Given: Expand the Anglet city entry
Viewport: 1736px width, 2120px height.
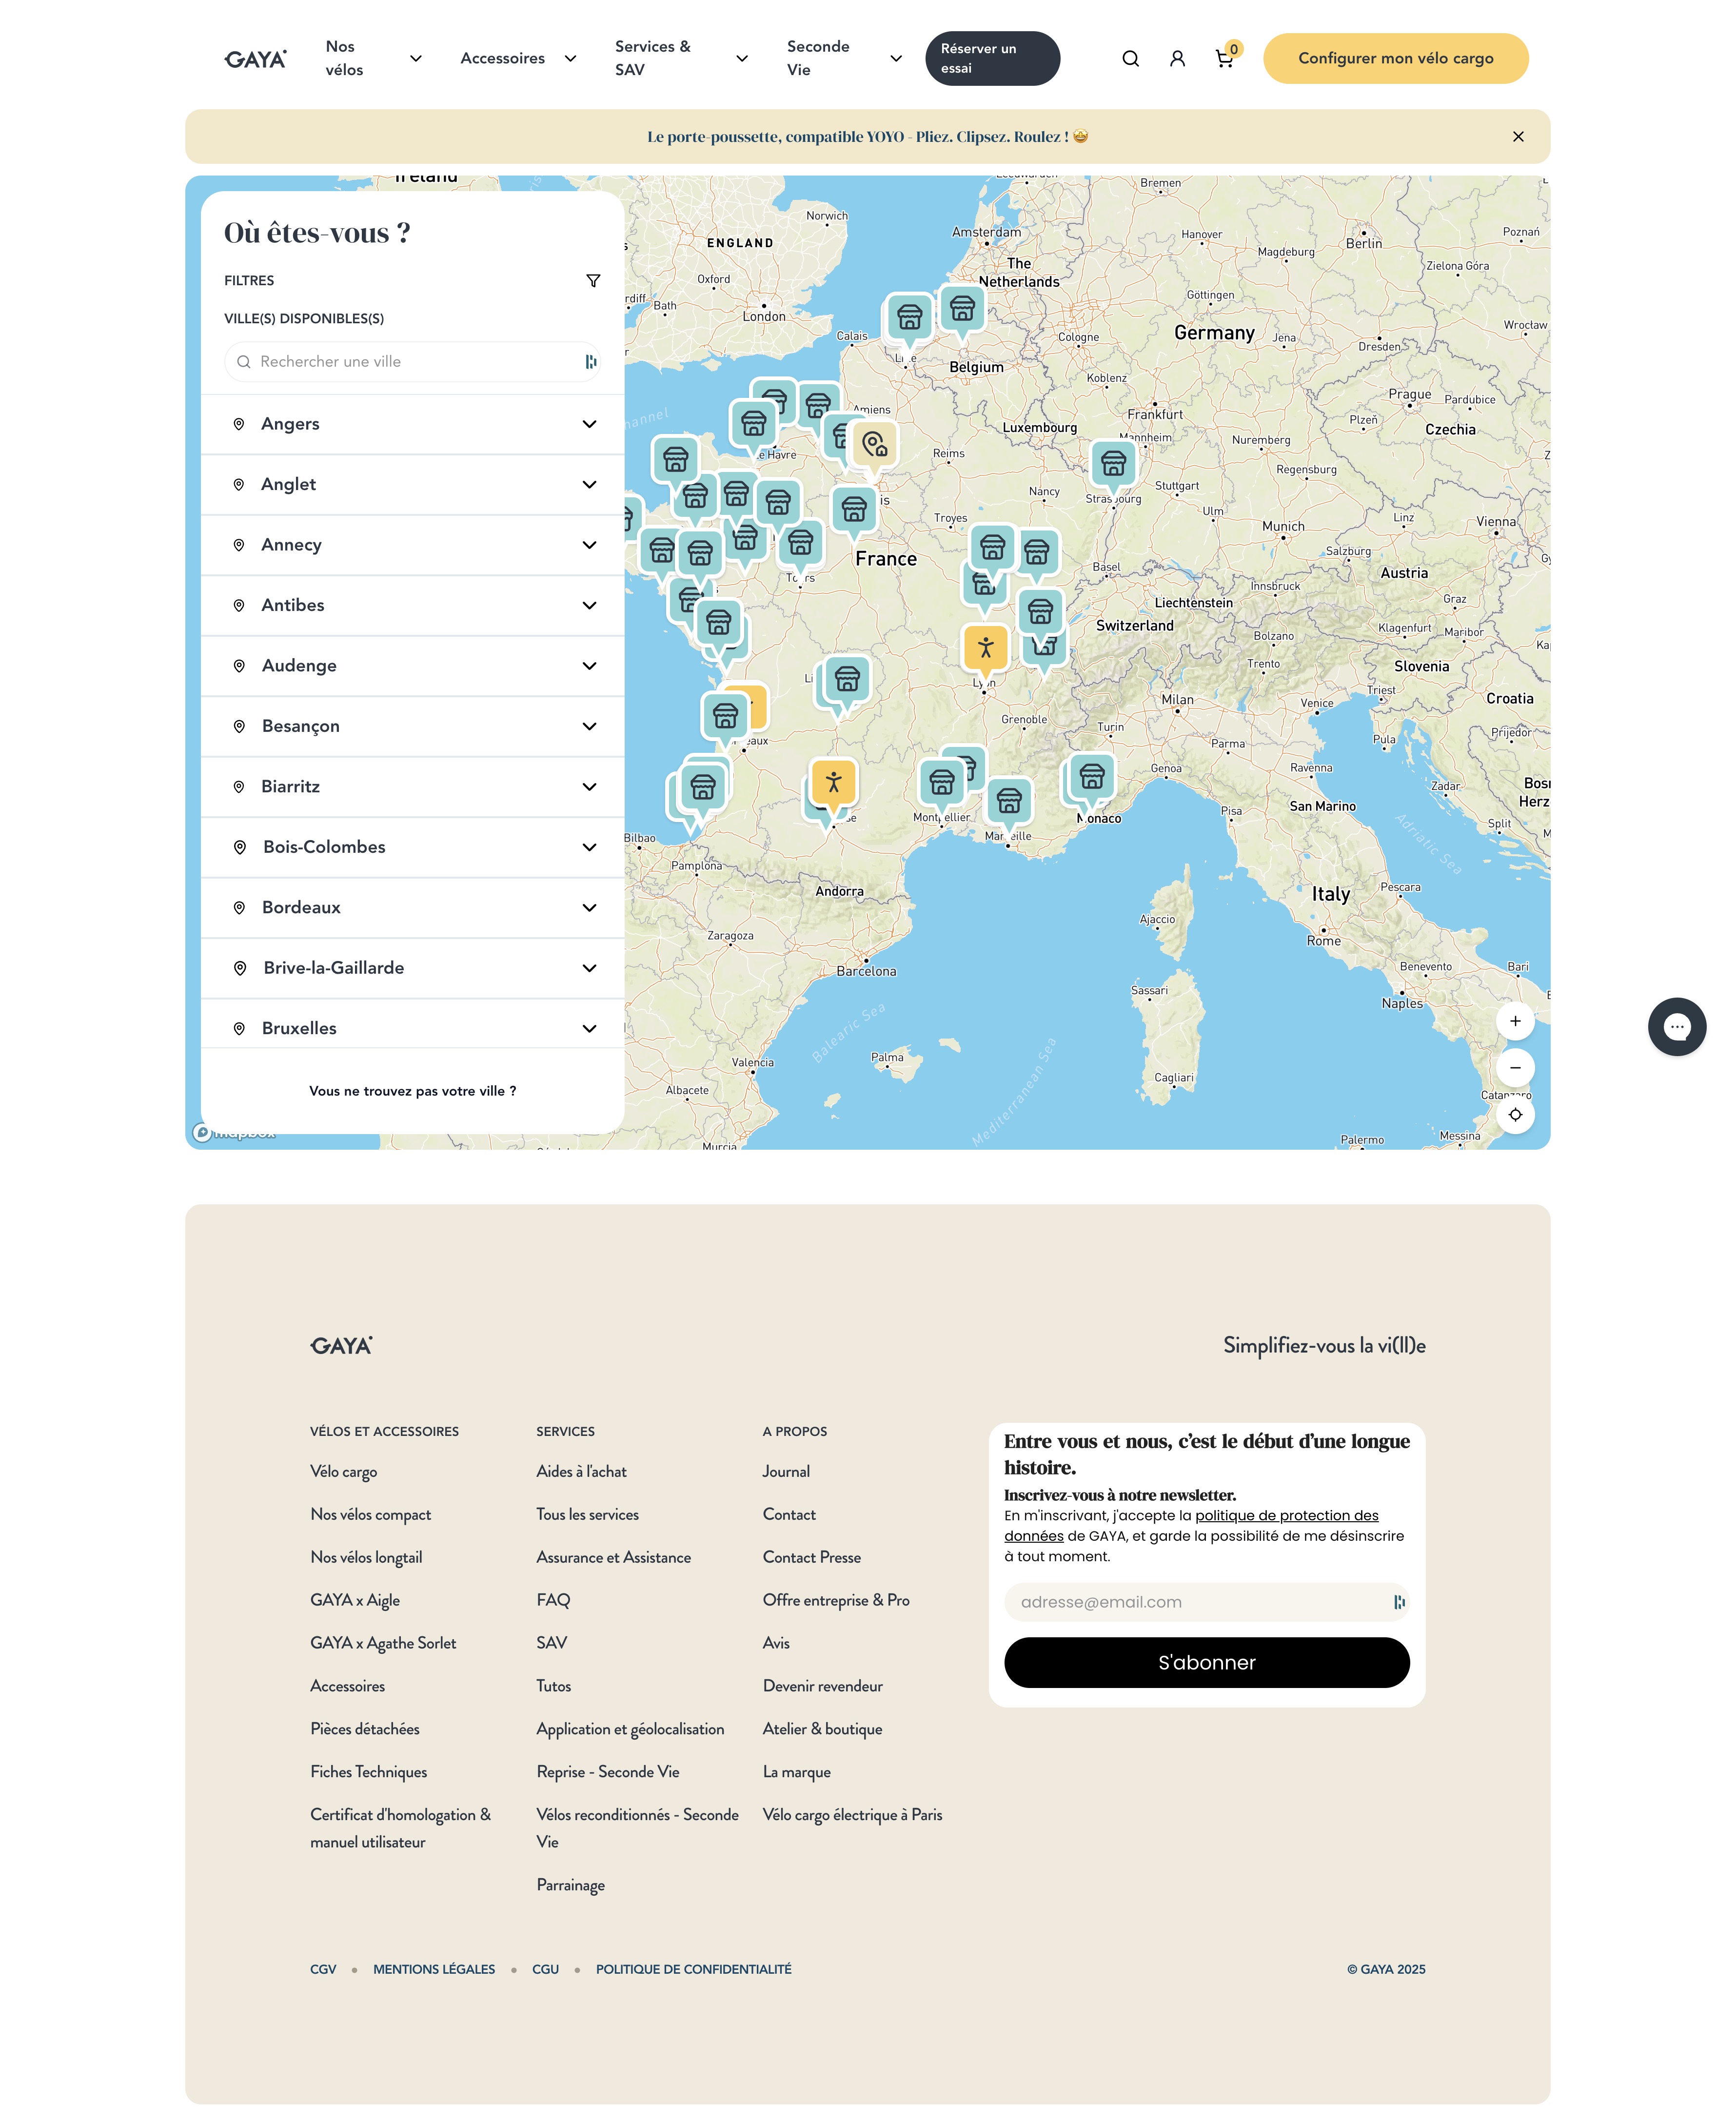Looking at the screenshot, I should [413, 485].
